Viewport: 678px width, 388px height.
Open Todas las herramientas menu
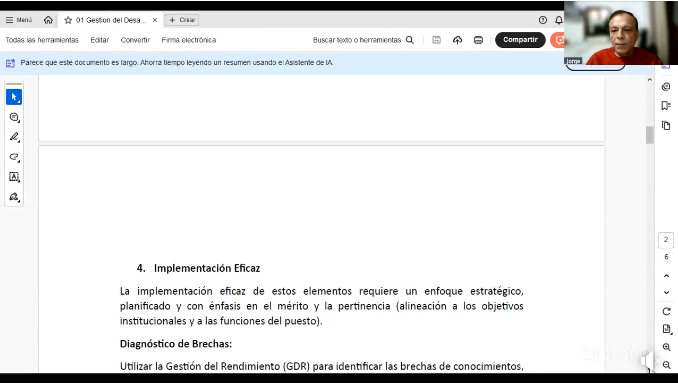pyautogui.click(x=42, y=40)
